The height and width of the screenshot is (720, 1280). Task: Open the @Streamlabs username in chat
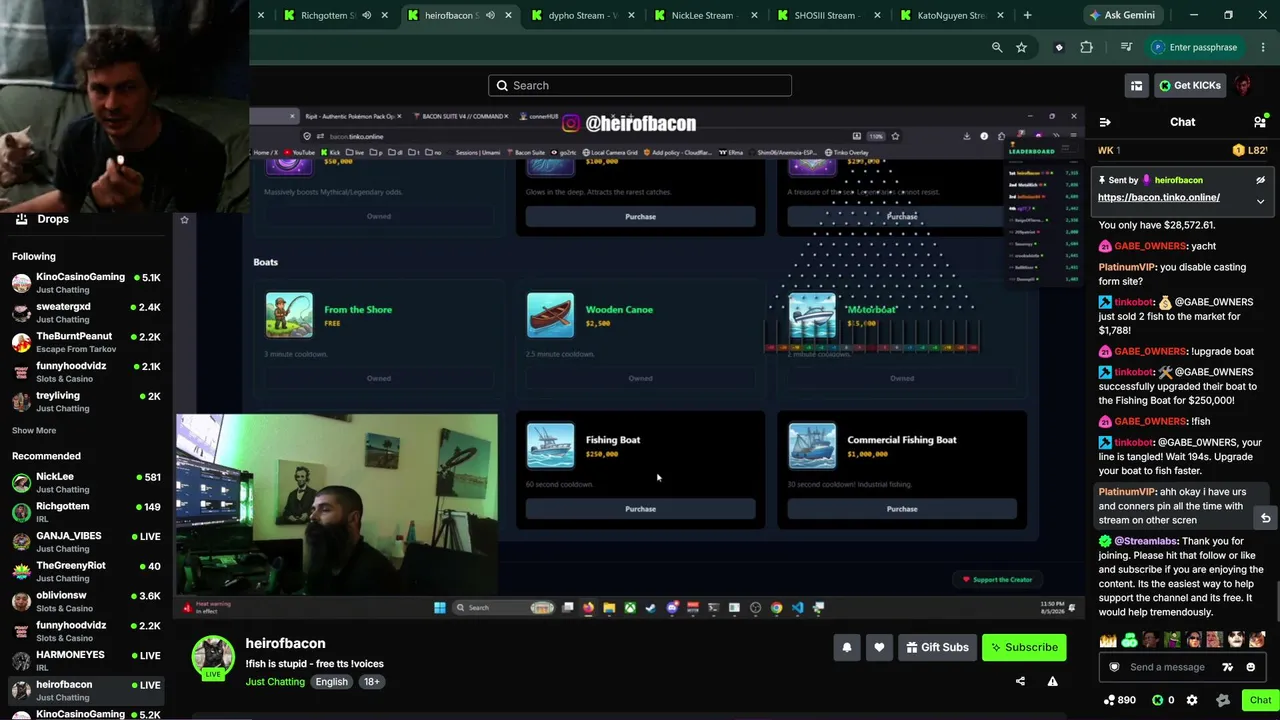1147,541
